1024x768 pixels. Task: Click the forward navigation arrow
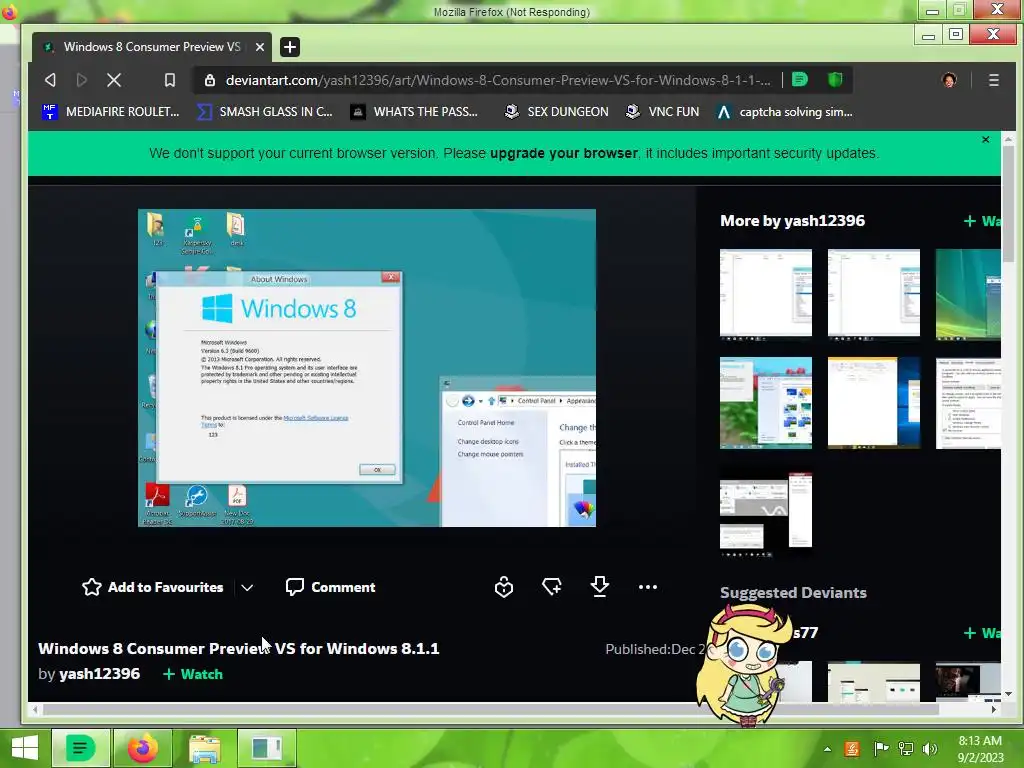tap(82, 80)
